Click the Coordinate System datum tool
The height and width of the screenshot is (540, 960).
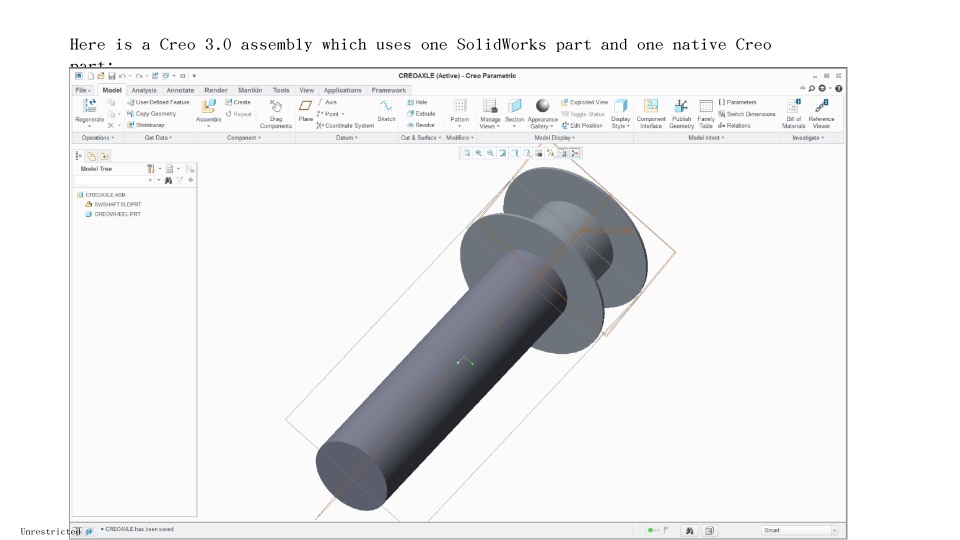(x=345, y=126)
